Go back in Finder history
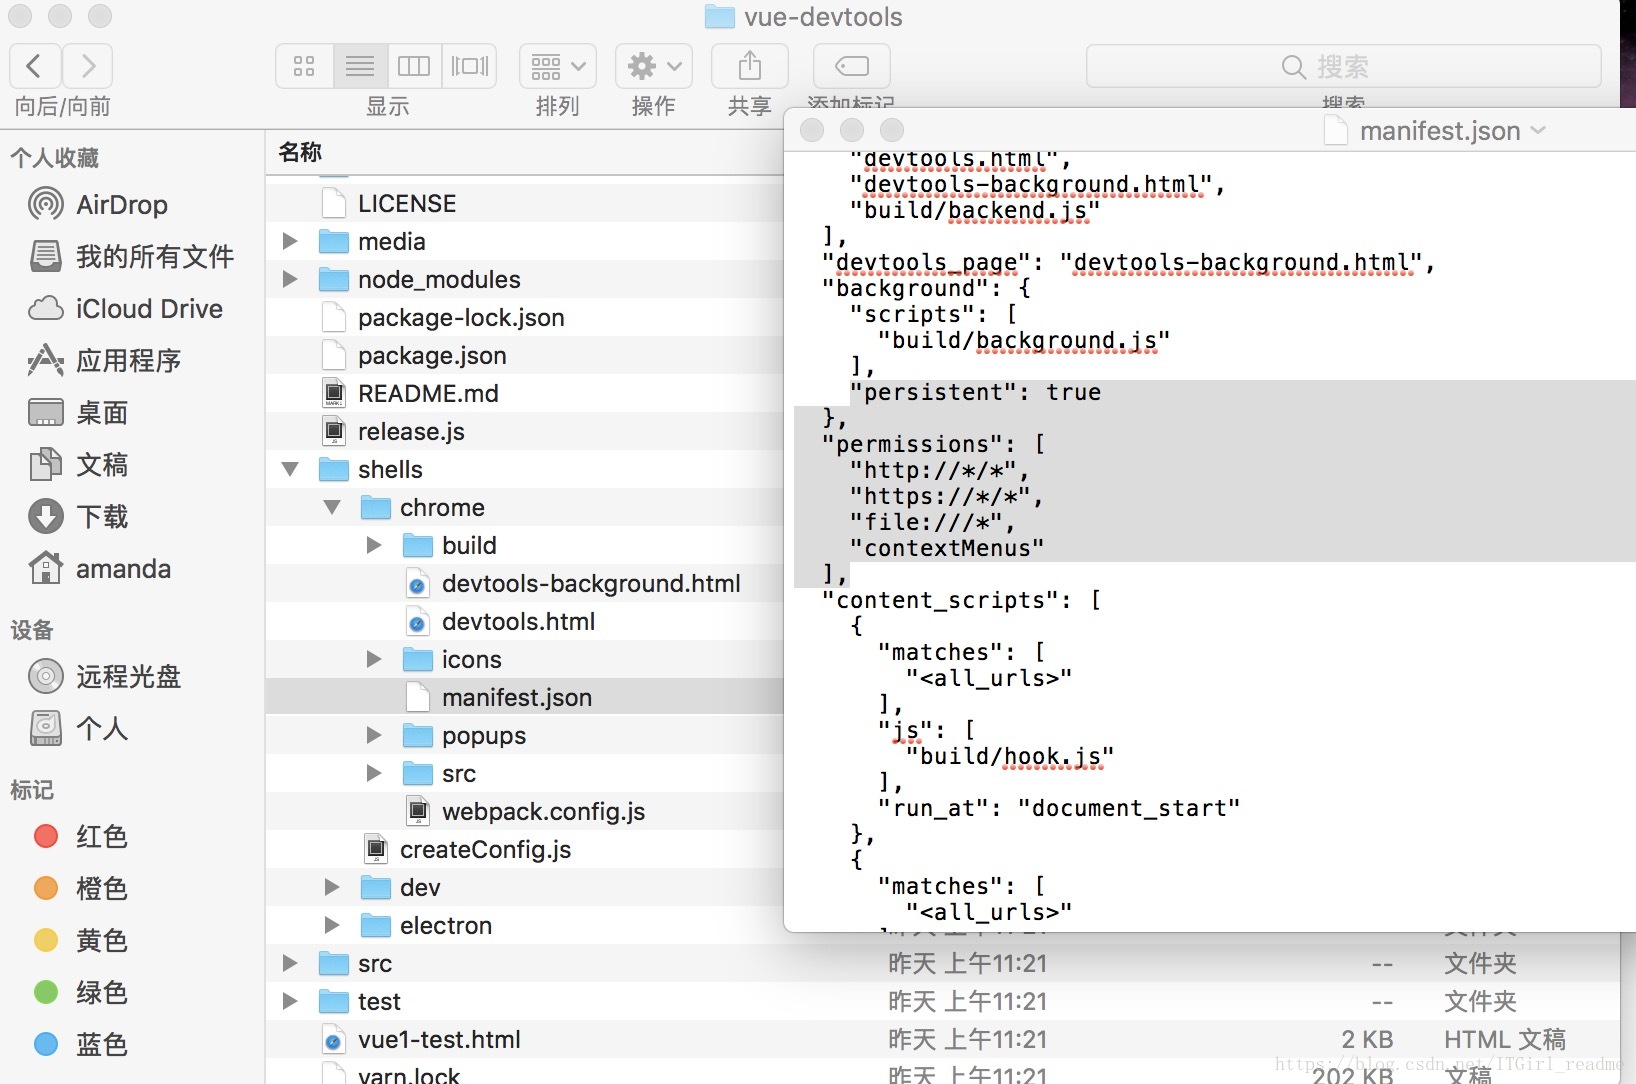Viewport: 1636px width, 1084px height. coord(35,66)
